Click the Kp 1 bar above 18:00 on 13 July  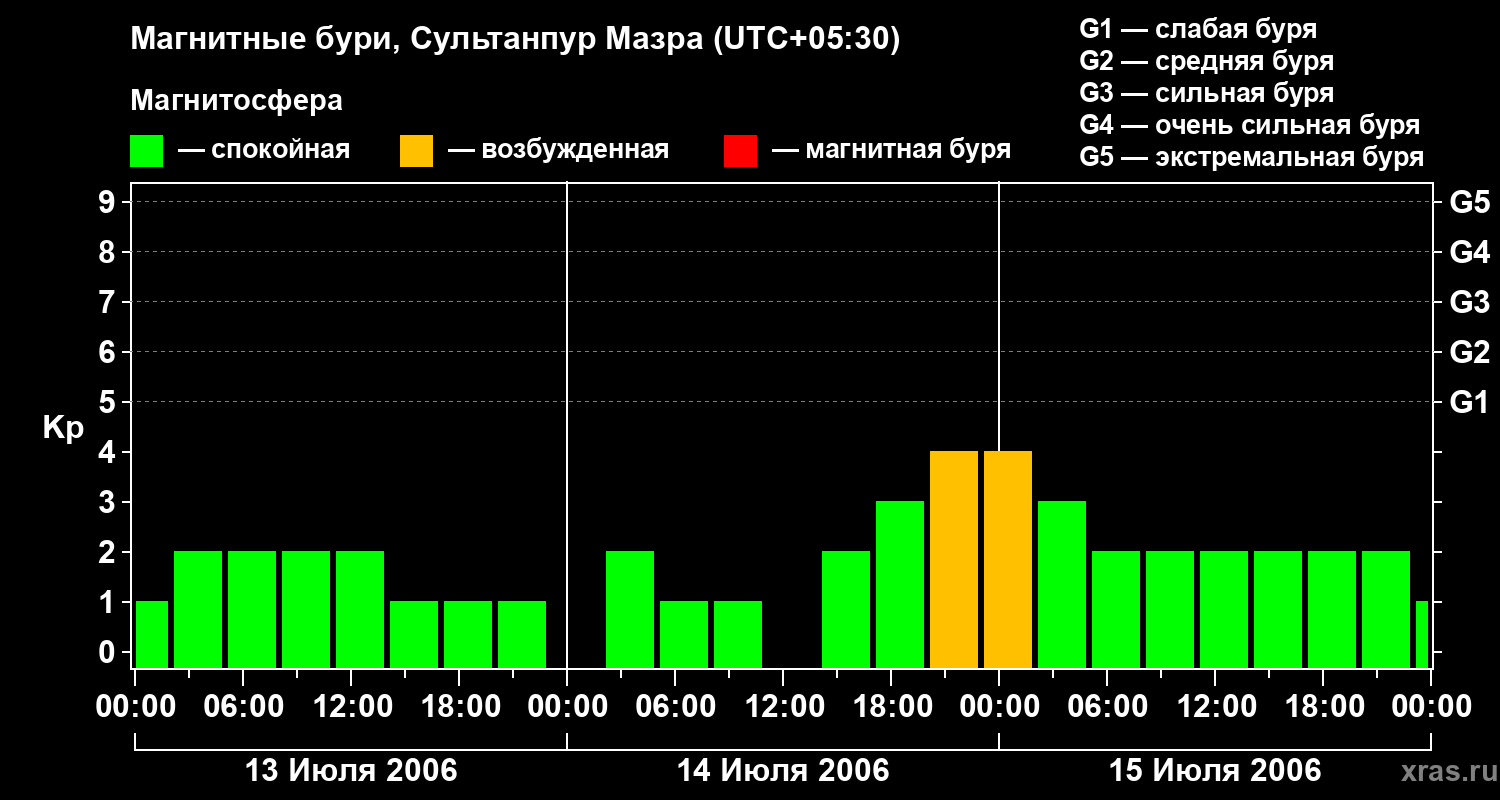(468, 635)
